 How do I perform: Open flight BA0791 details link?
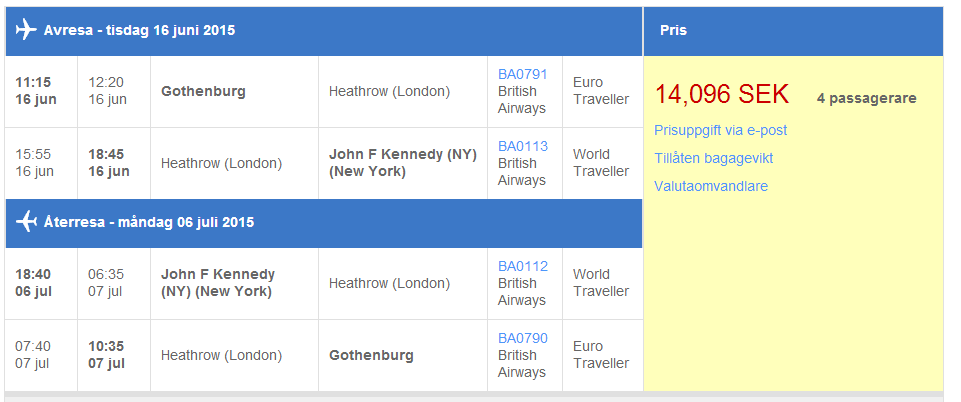tap(522, 74)
